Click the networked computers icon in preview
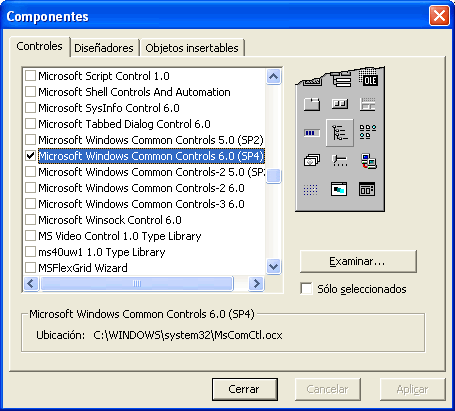 click(368, 161)
